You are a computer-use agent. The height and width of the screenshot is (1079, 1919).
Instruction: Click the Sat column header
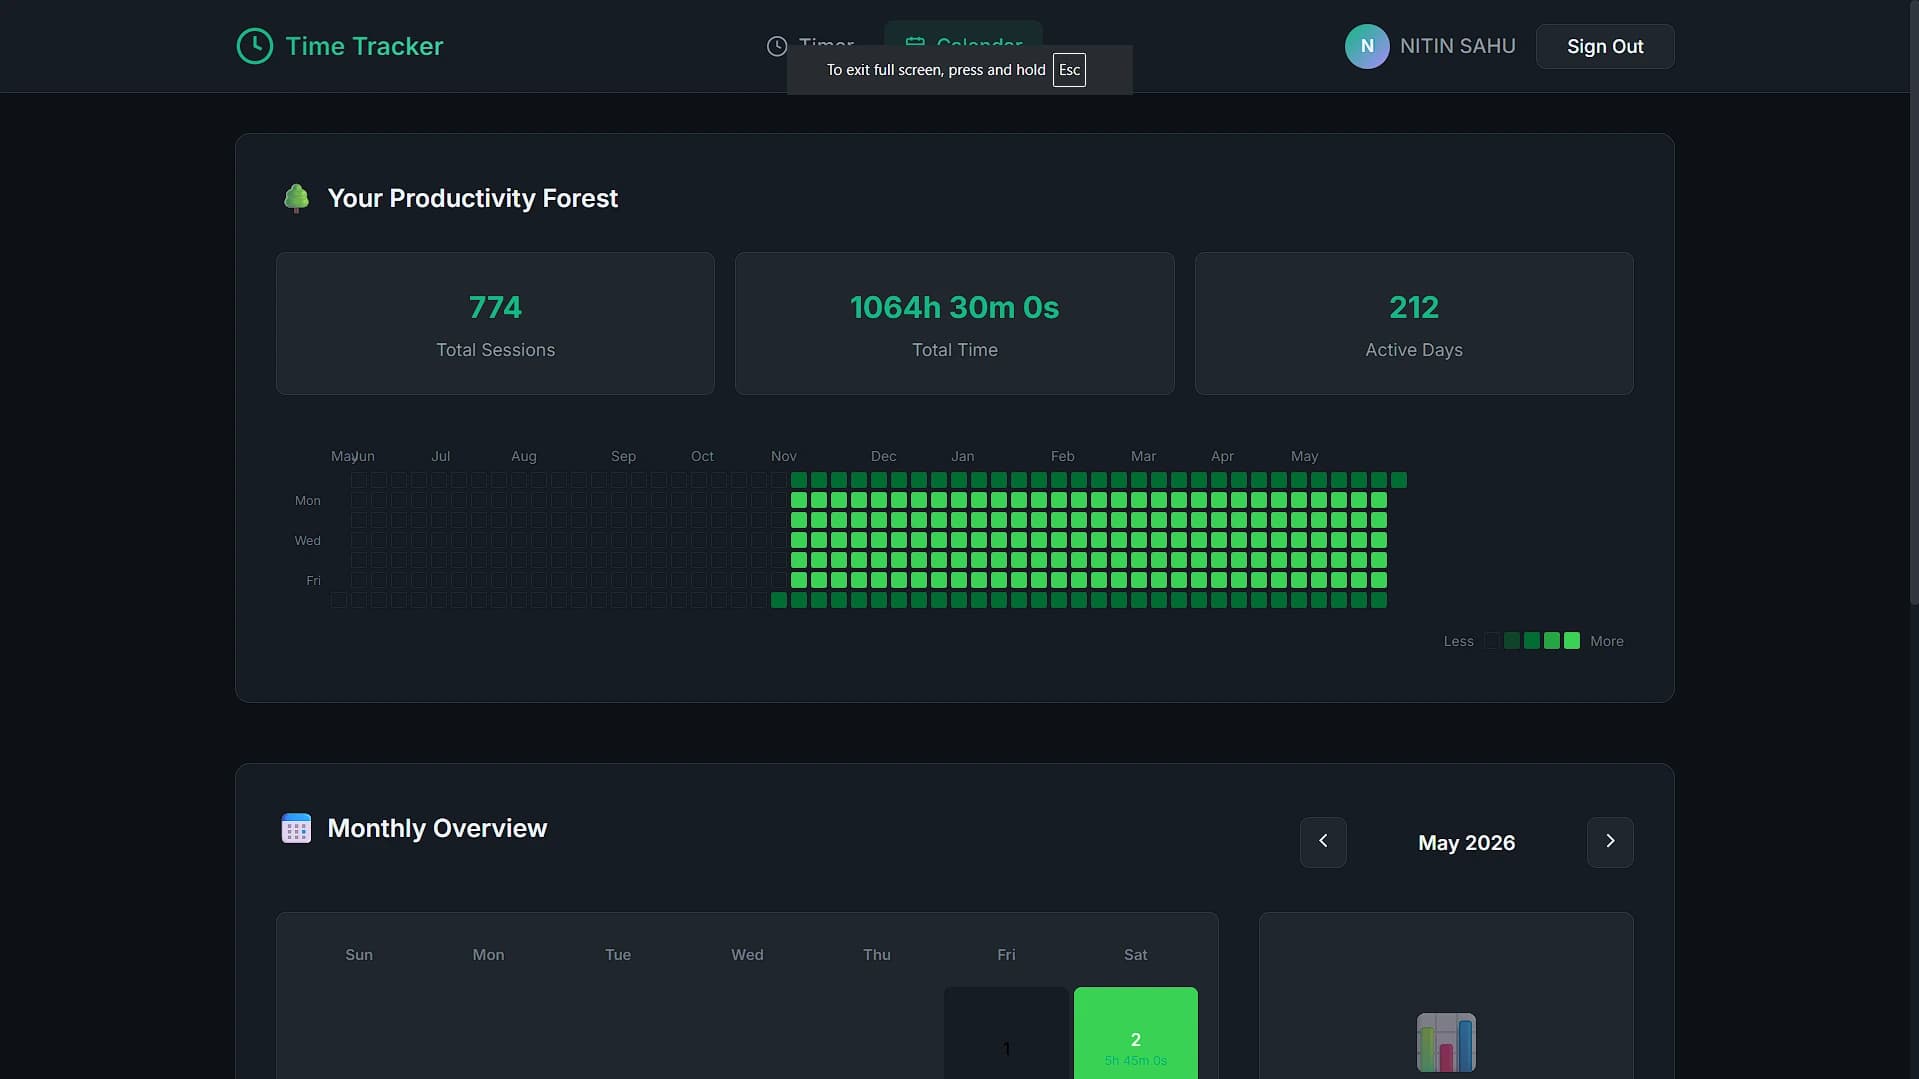click(1135, 955)
